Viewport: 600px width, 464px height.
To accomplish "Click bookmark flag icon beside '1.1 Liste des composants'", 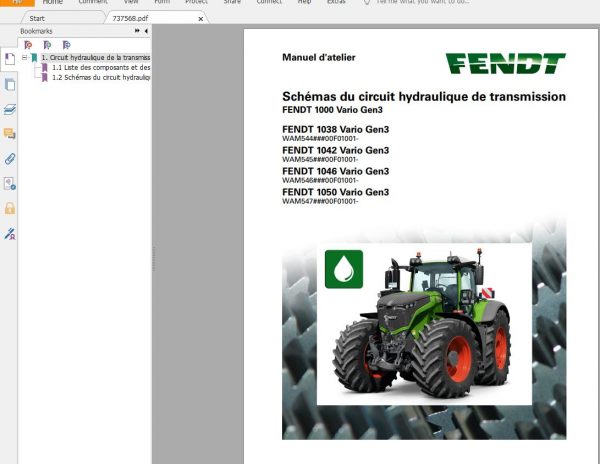I will [x=44, y=68].
